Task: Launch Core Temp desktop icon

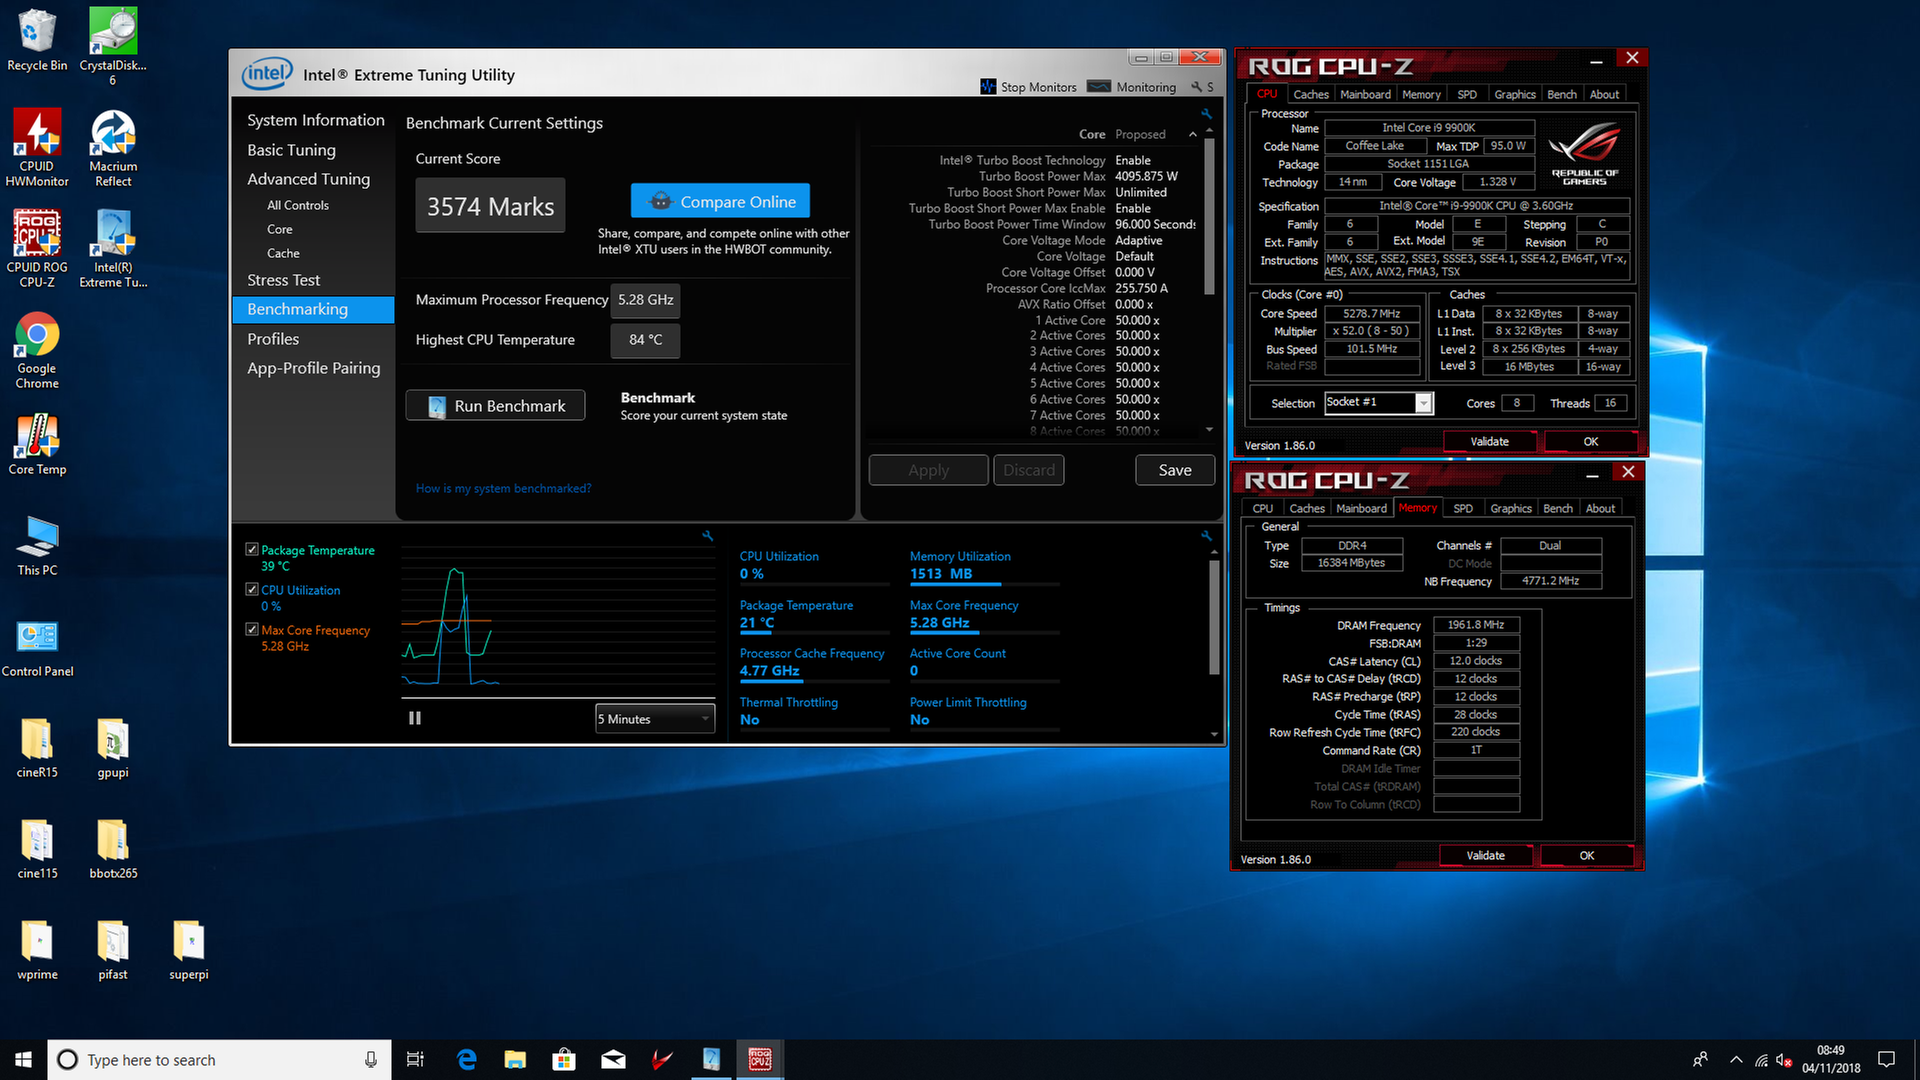Action: click(x=37, y=444)
